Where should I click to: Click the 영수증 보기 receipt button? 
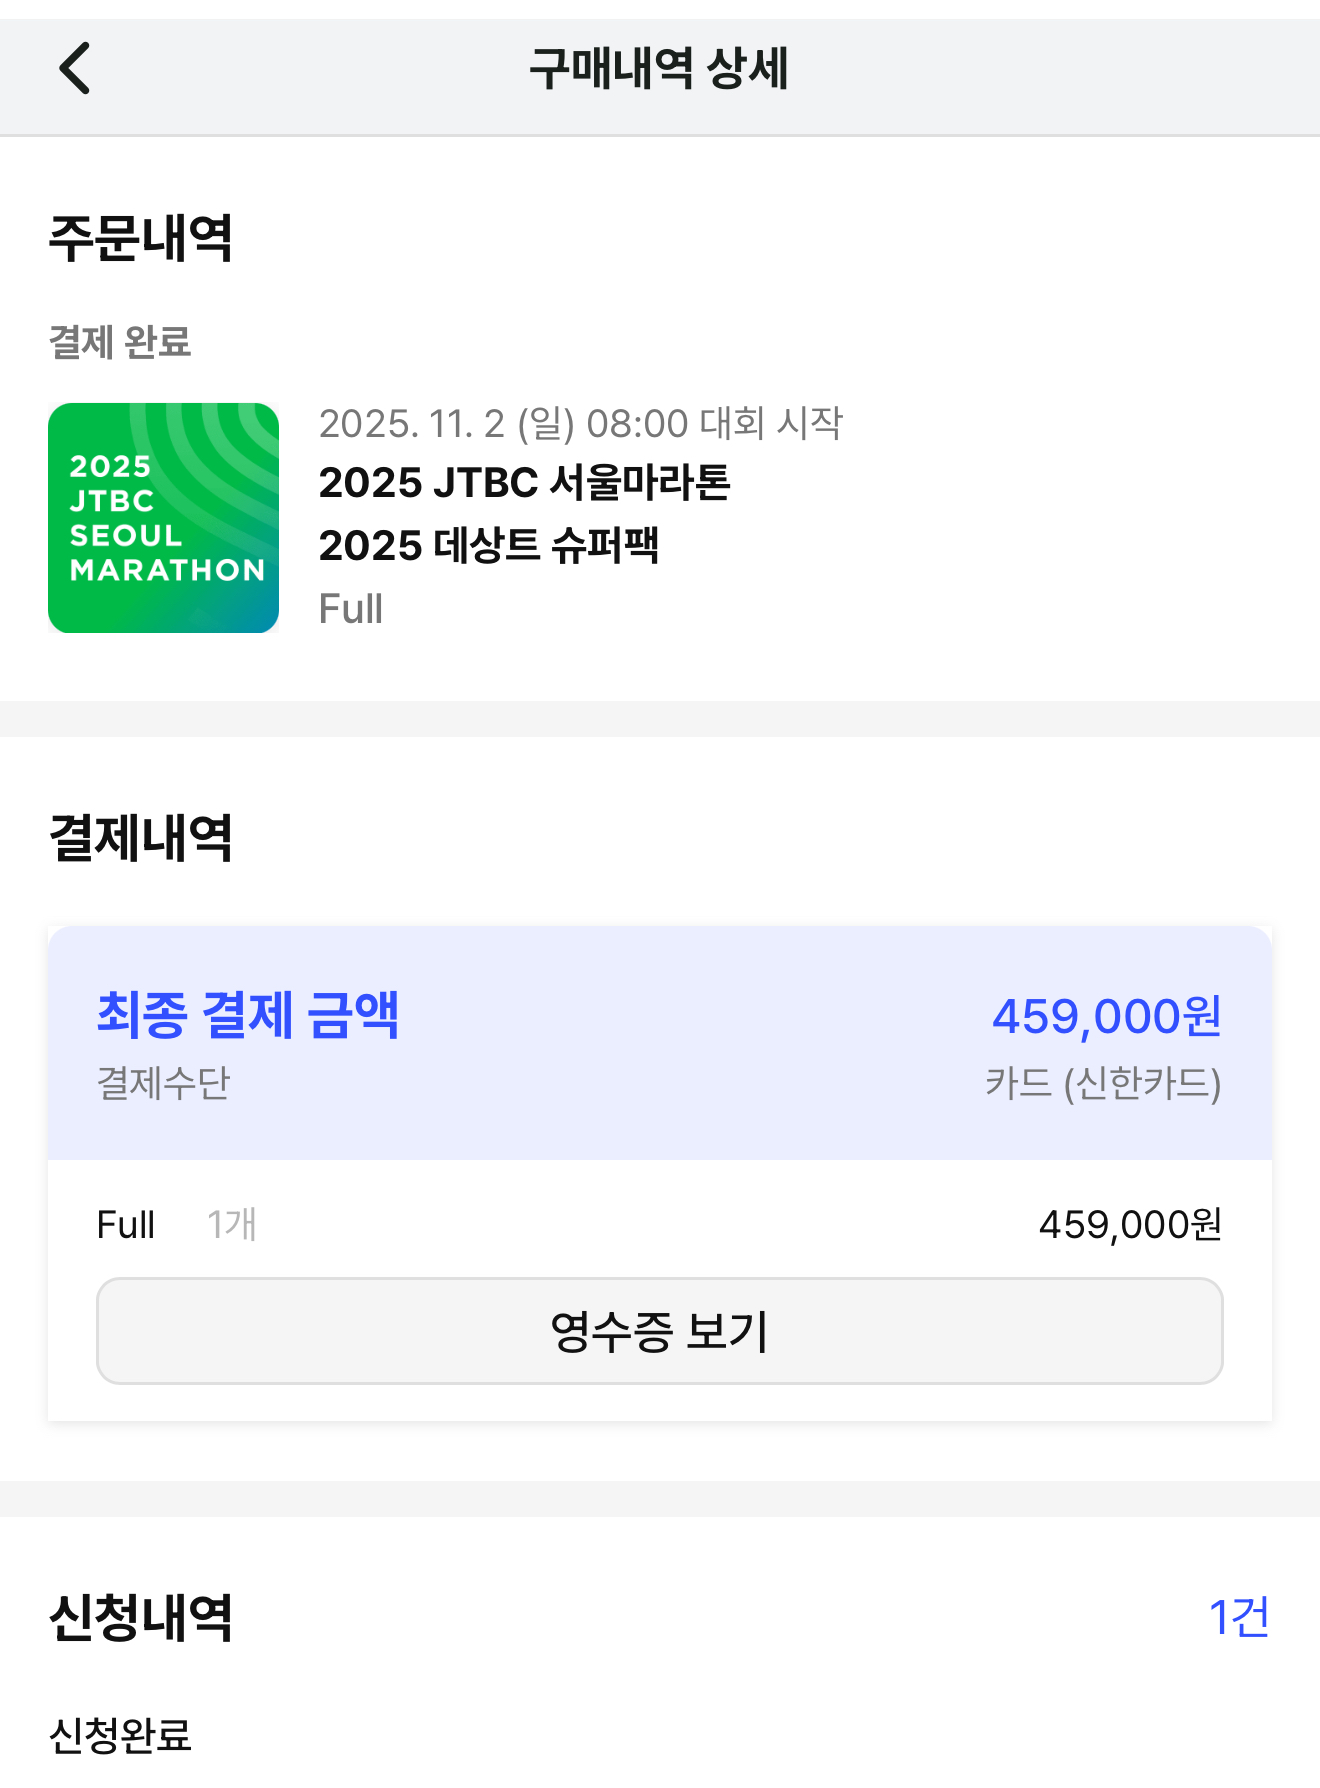pyautogui.click(x=660, y=1331)
